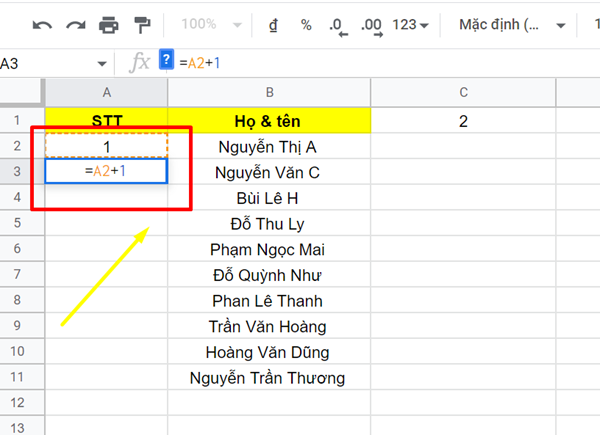Select the Paint format roller icon
600x435 pixels.
[142, 25]
